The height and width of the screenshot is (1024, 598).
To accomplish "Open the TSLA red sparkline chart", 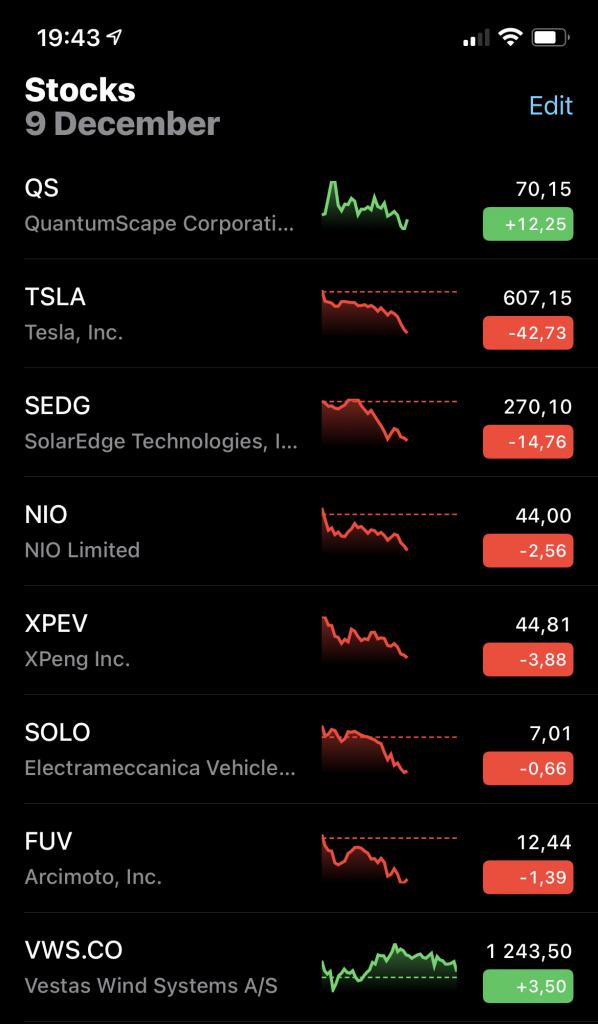I will tap(389, 312).
